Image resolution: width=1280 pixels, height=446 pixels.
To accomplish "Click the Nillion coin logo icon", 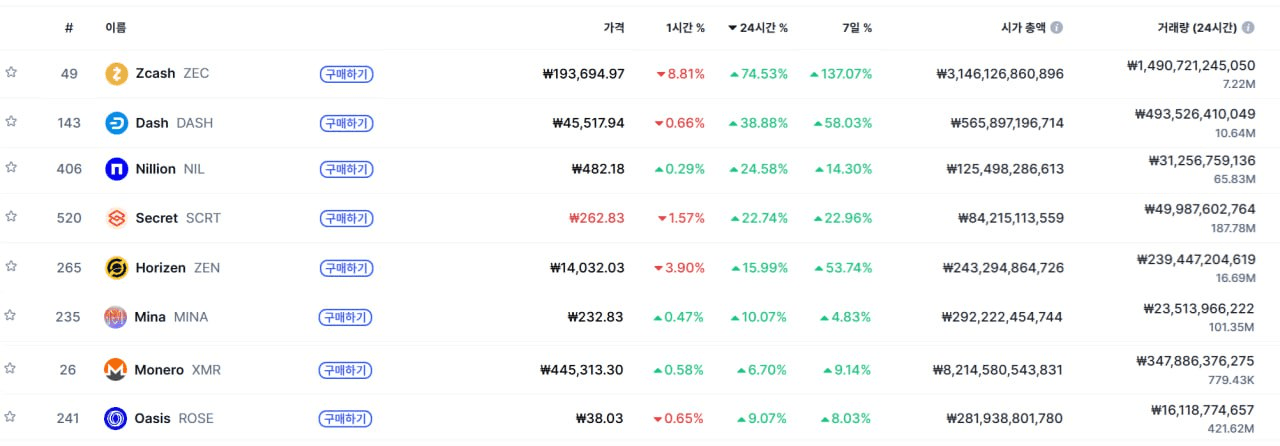I will pyautogui.click(x=117, y=169).
